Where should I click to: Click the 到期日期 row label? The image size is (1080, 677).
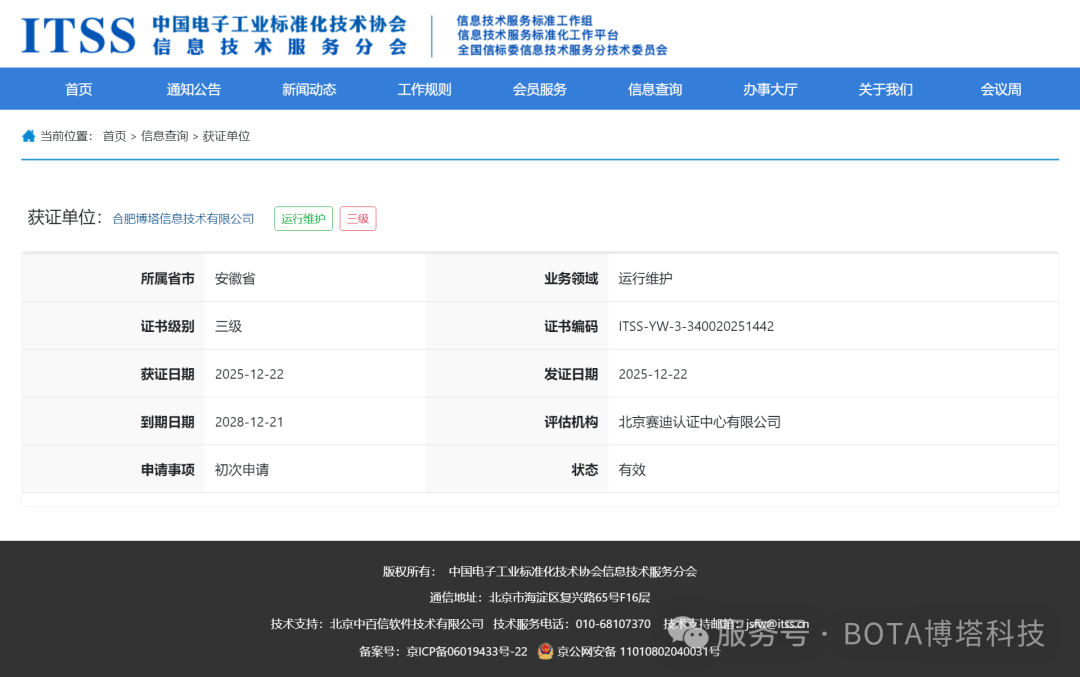click(167, 422)
